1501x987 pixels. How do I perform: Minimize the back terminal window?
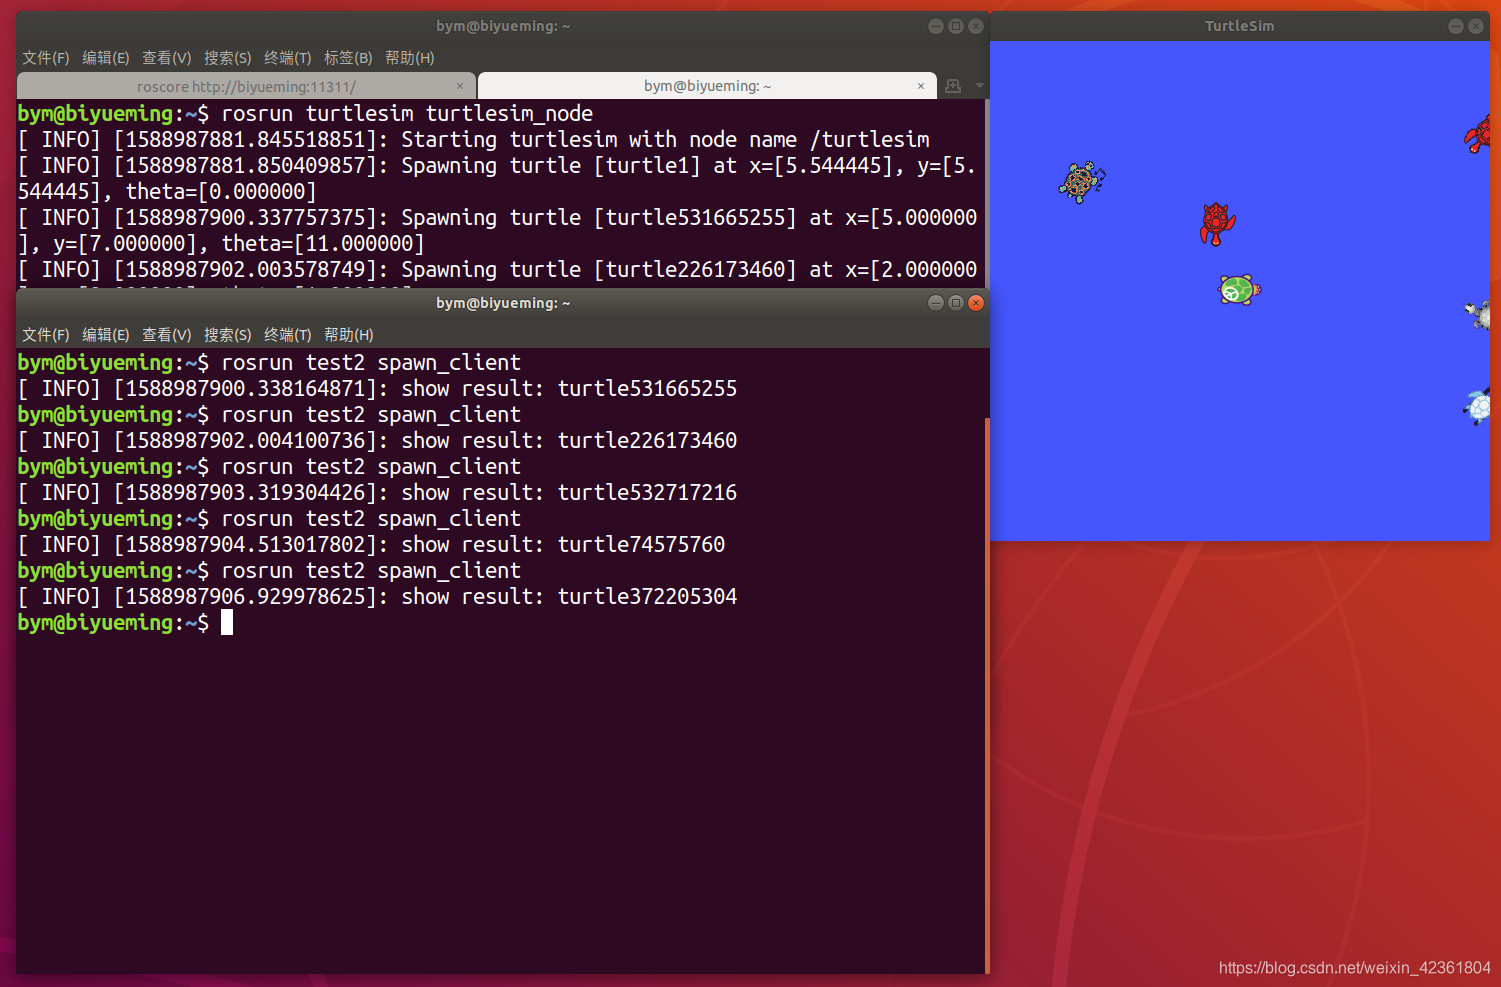(x=936, y=26)
